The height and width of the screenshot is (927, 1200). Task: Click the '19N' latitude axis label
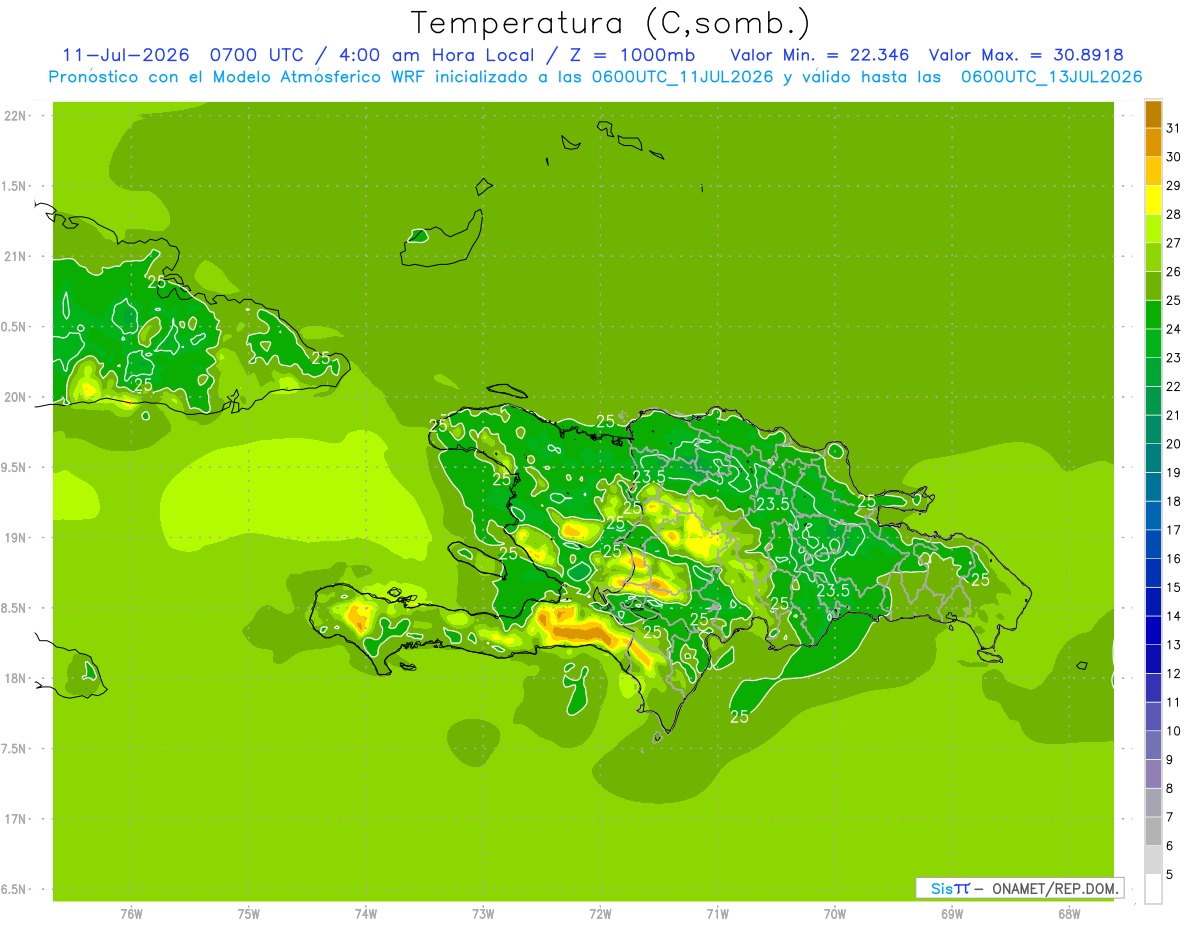pos(16,538)
